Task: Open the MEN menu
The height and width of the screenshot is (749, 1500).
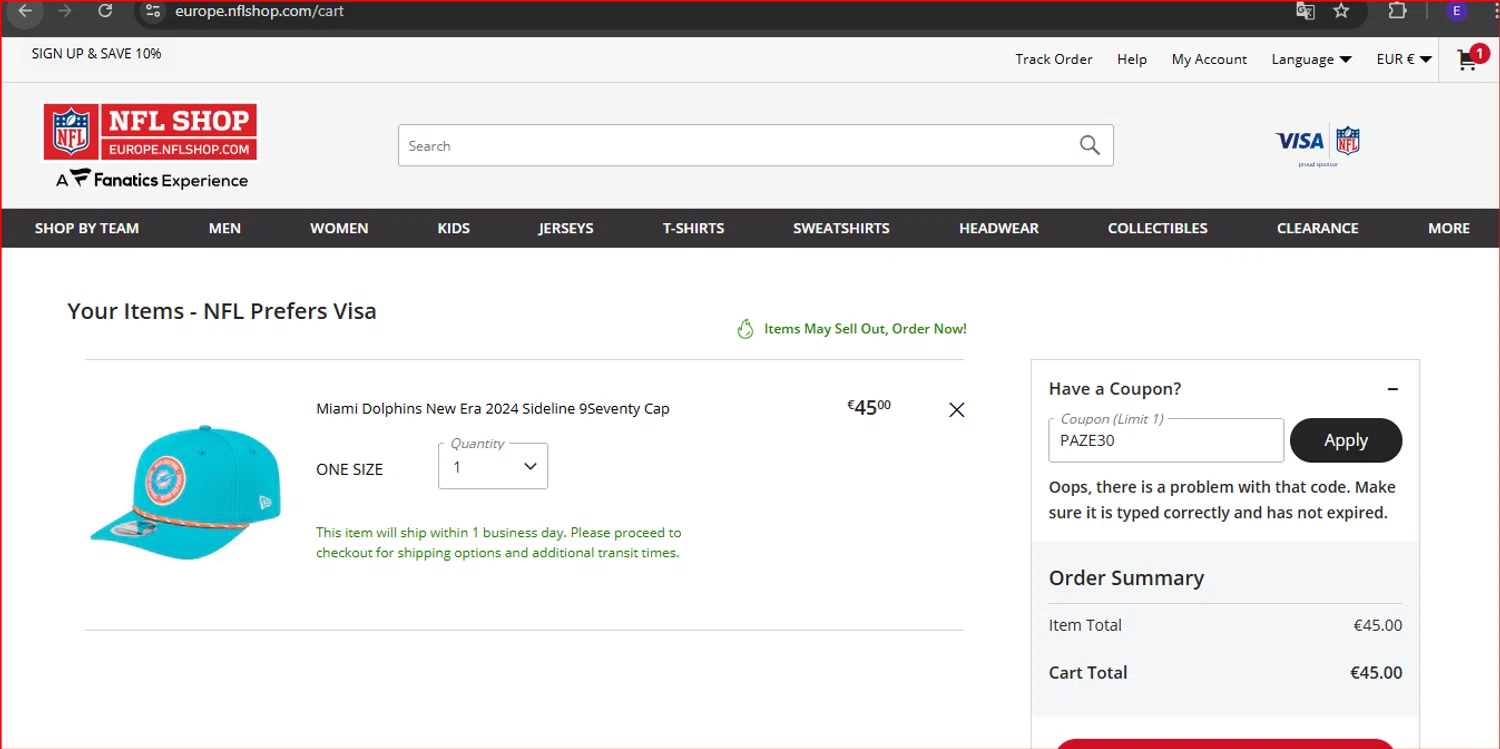Action: click(225, 228)
